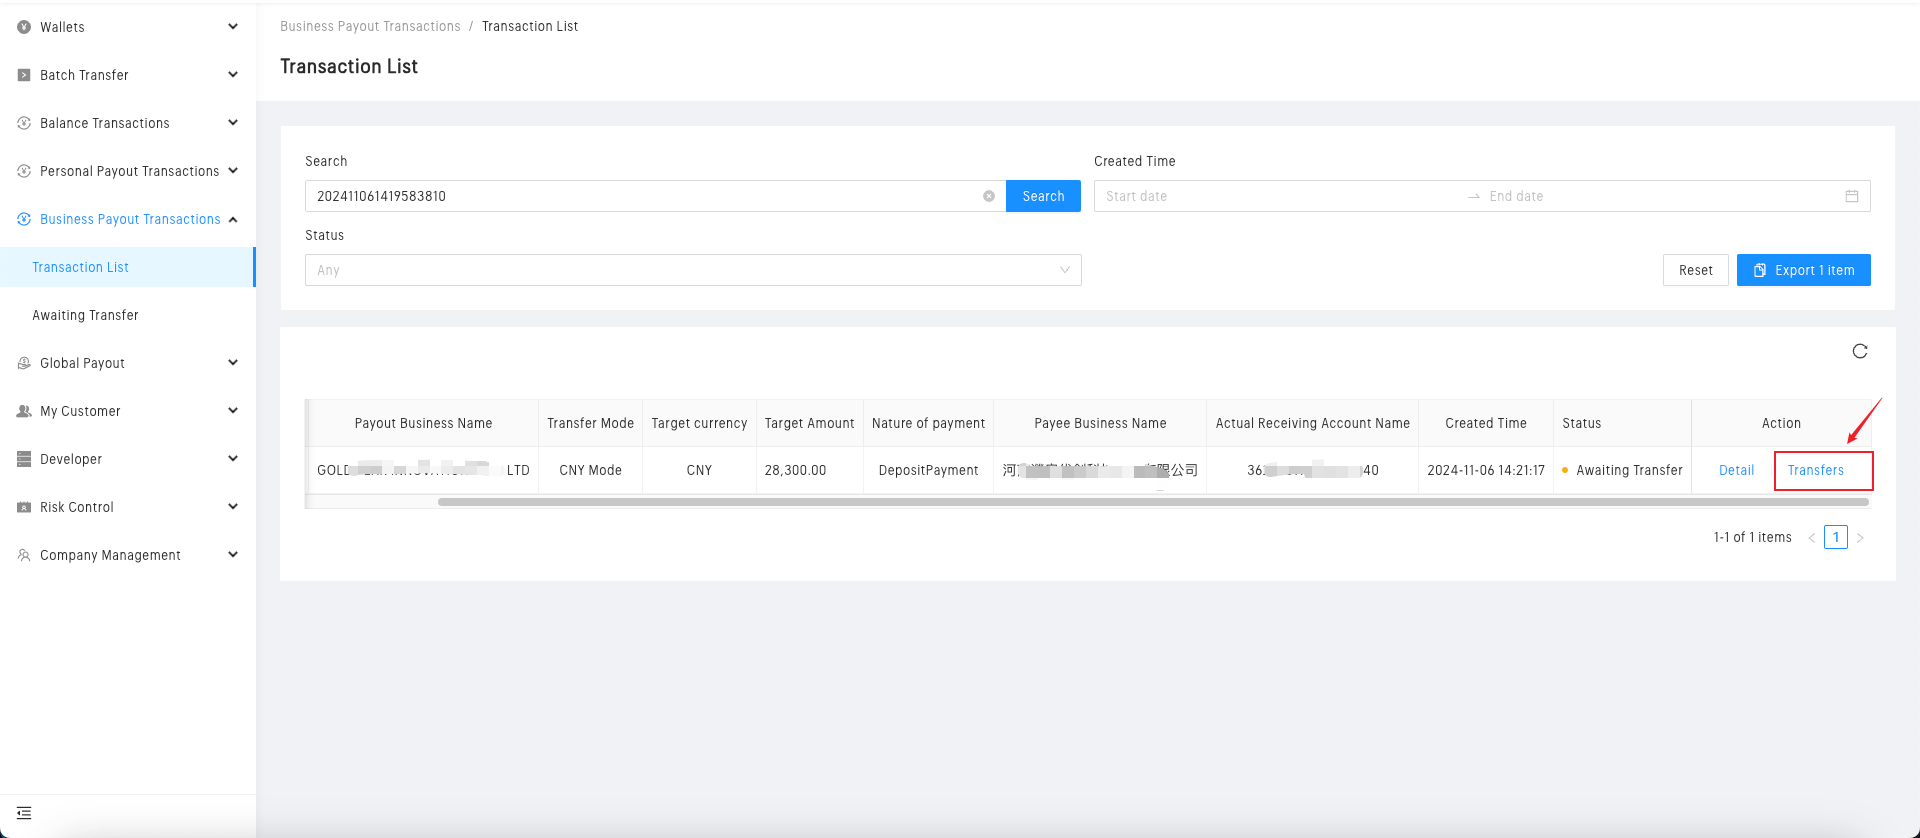Go to the previous page arrow
1920x838 pixels.
[1812, 538]
